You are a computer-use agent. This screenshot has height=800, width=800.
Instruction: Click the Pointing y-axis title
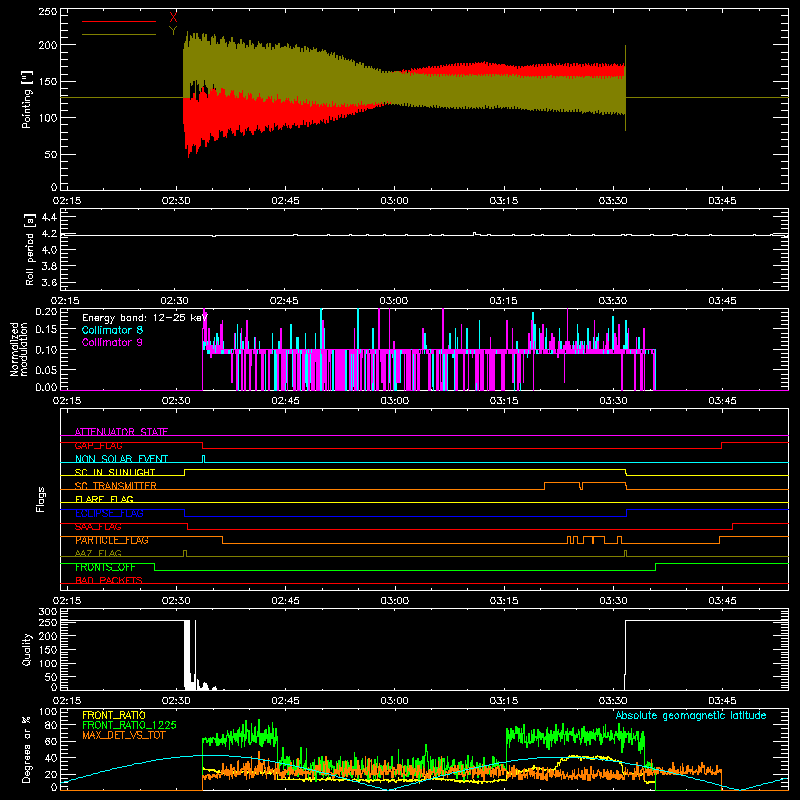pos(27,99)
